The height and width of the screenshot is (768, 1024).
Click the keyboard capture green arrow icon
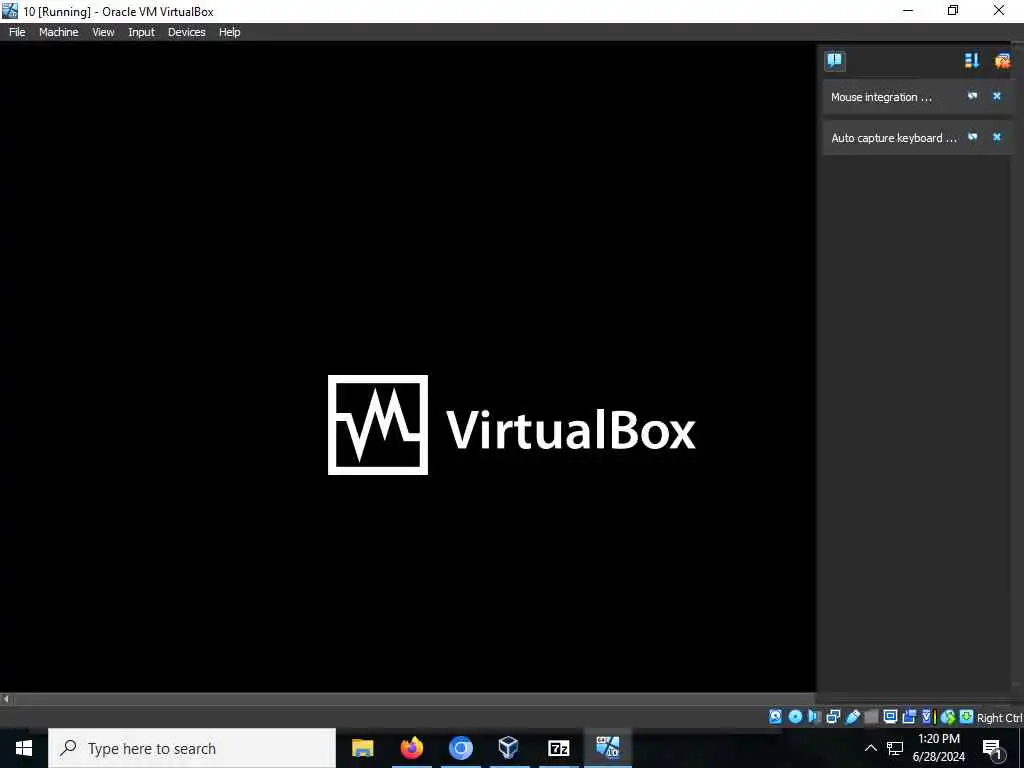pos(967,716)
